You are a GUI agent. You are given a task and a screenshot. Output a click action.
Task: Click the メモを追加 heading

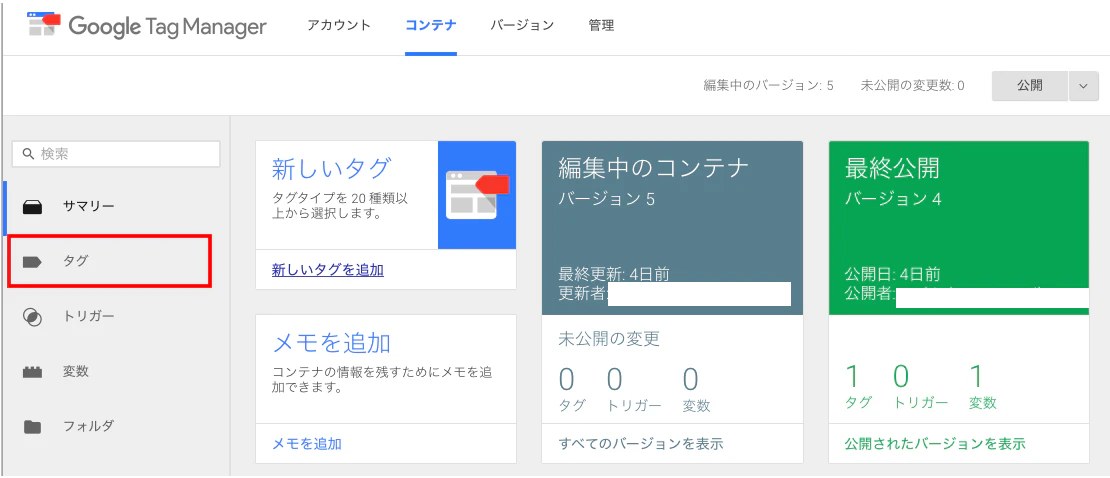coord(331,343)
